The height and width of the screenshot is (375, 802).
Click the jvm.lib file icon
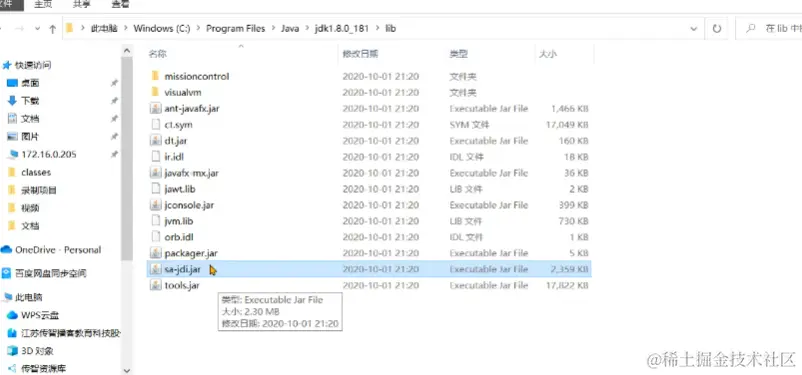(155, 221)
